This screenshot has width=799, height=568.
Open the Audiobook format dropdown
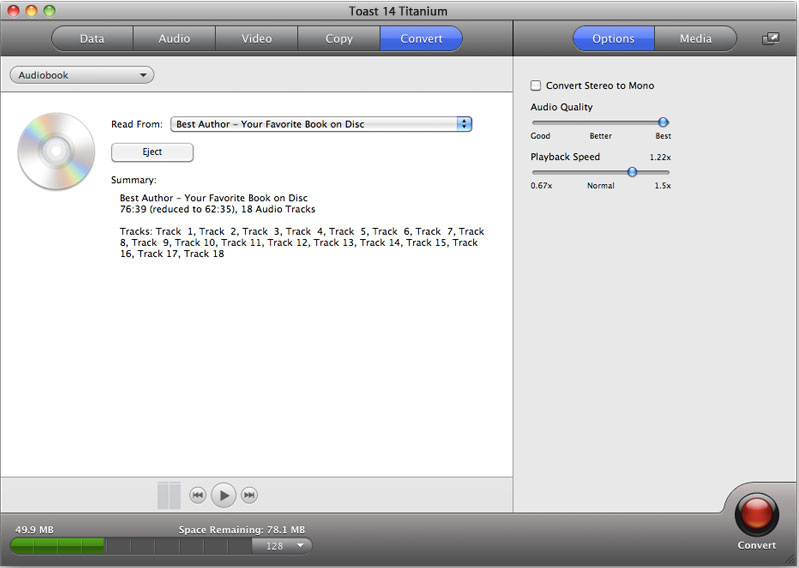[x=81, y=75]
